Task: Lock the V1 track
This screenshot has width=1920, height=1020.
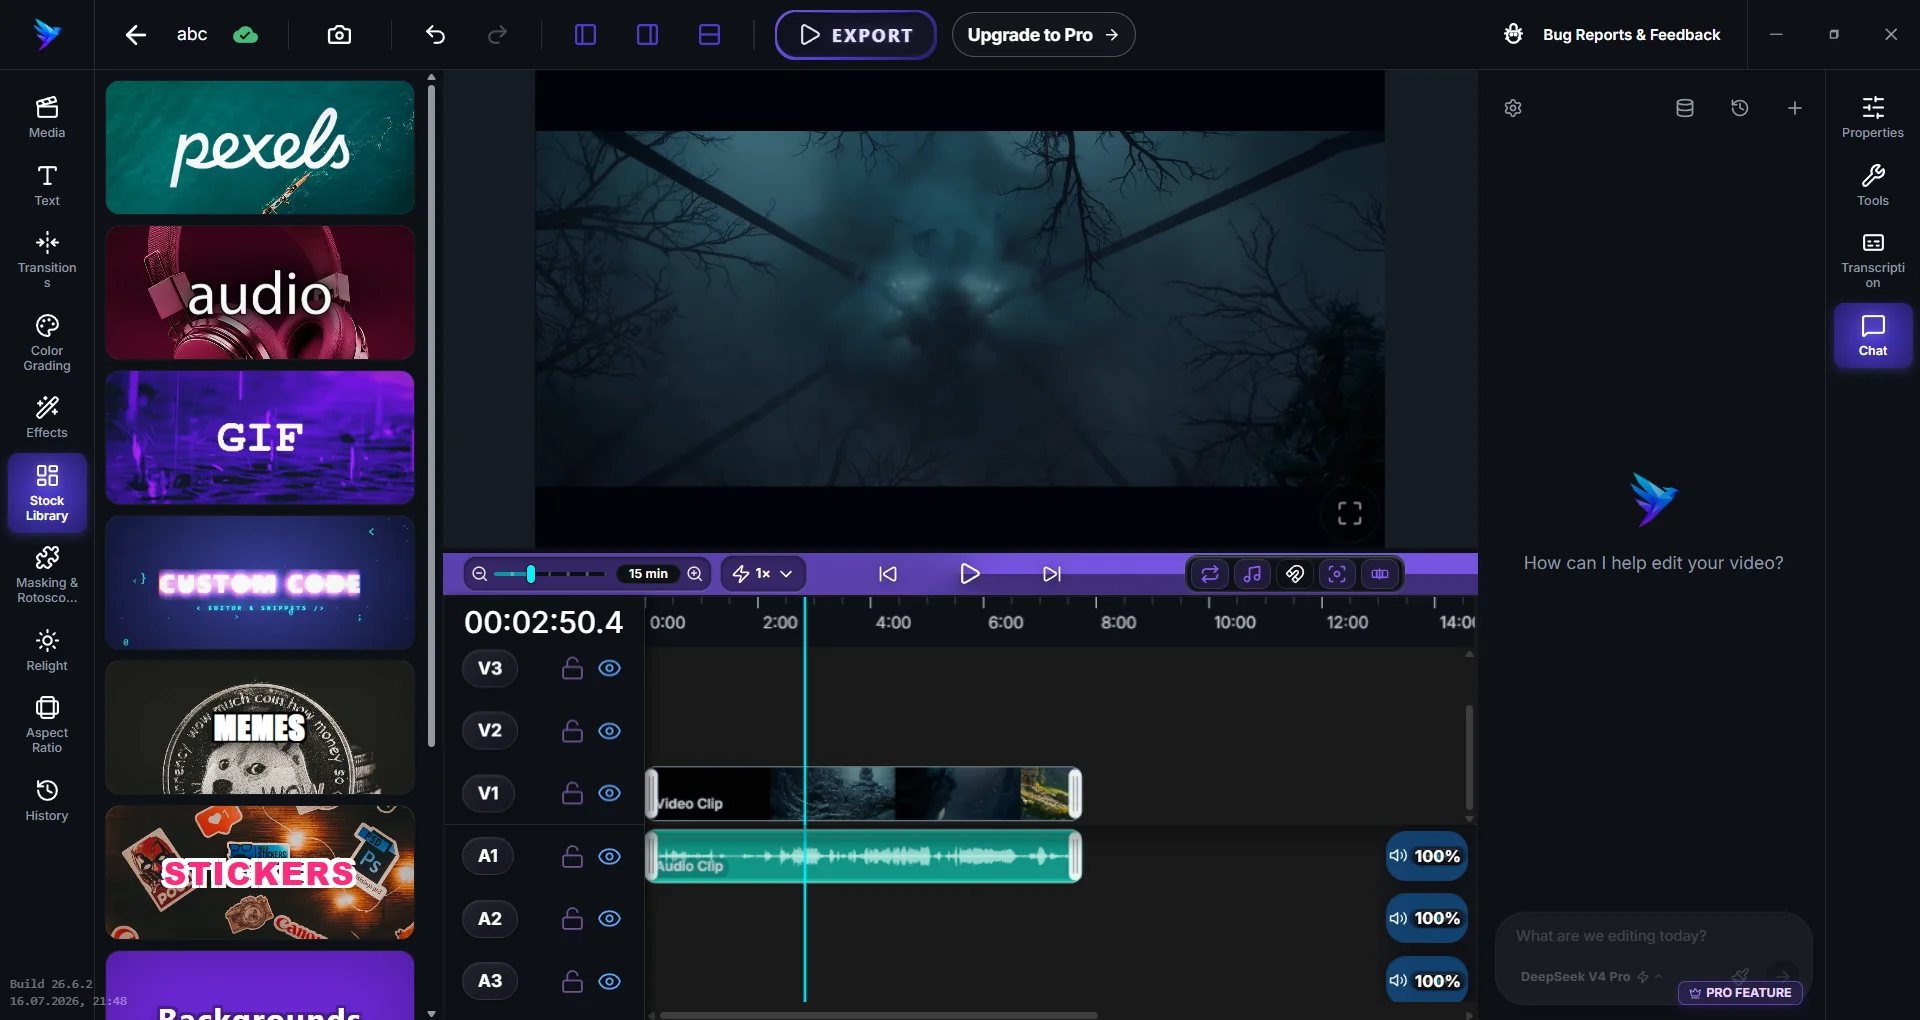Action: pyautogui.click(x=572, y=793)
